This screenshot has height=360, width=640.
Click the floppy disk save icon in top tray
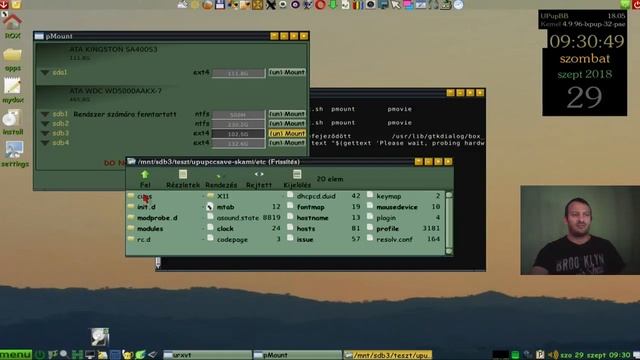point(220,4)
